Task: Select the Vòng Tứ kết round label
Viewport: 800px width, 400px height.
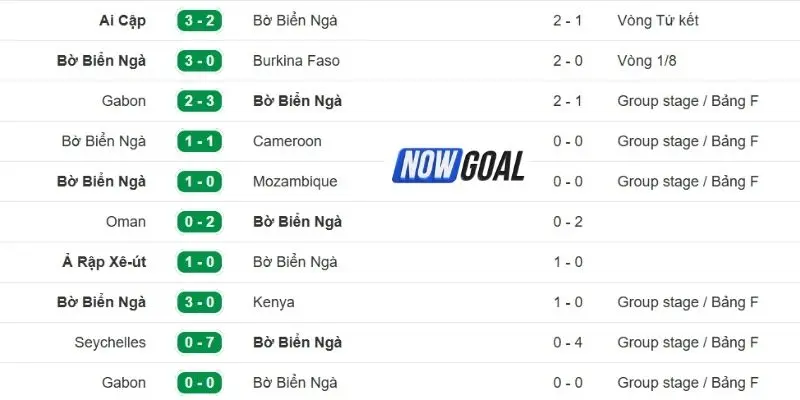Action: pos(658,21)
